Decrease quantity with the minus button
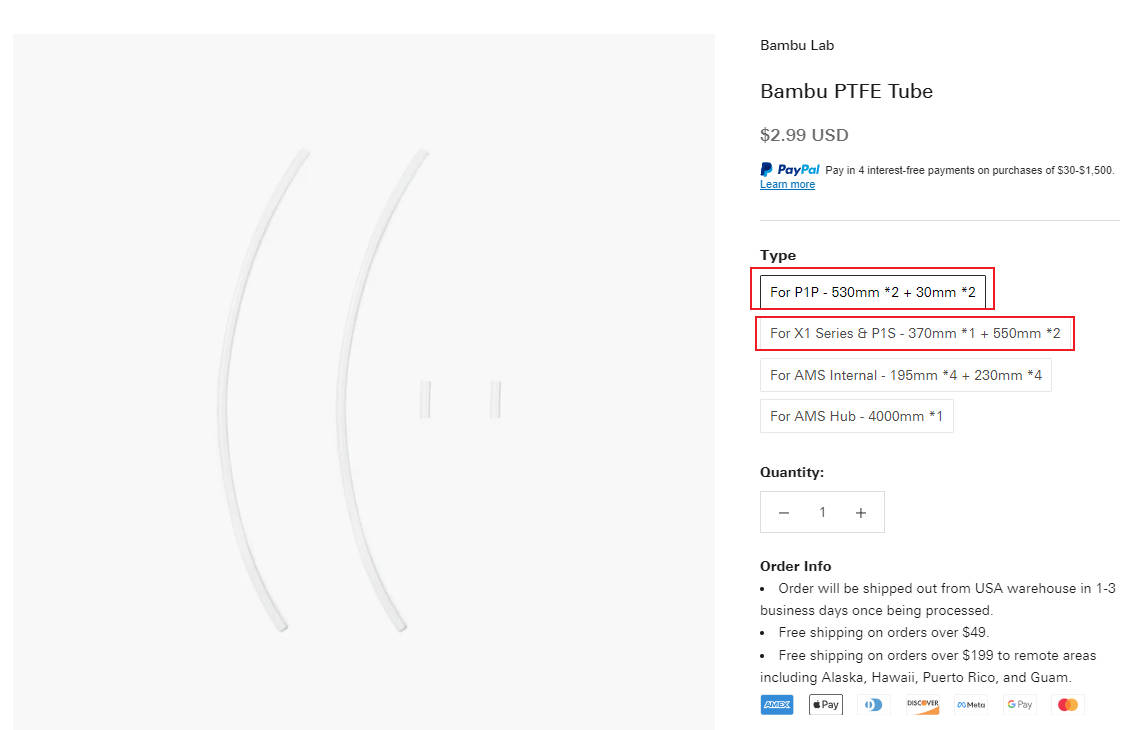 pos(784,512)
